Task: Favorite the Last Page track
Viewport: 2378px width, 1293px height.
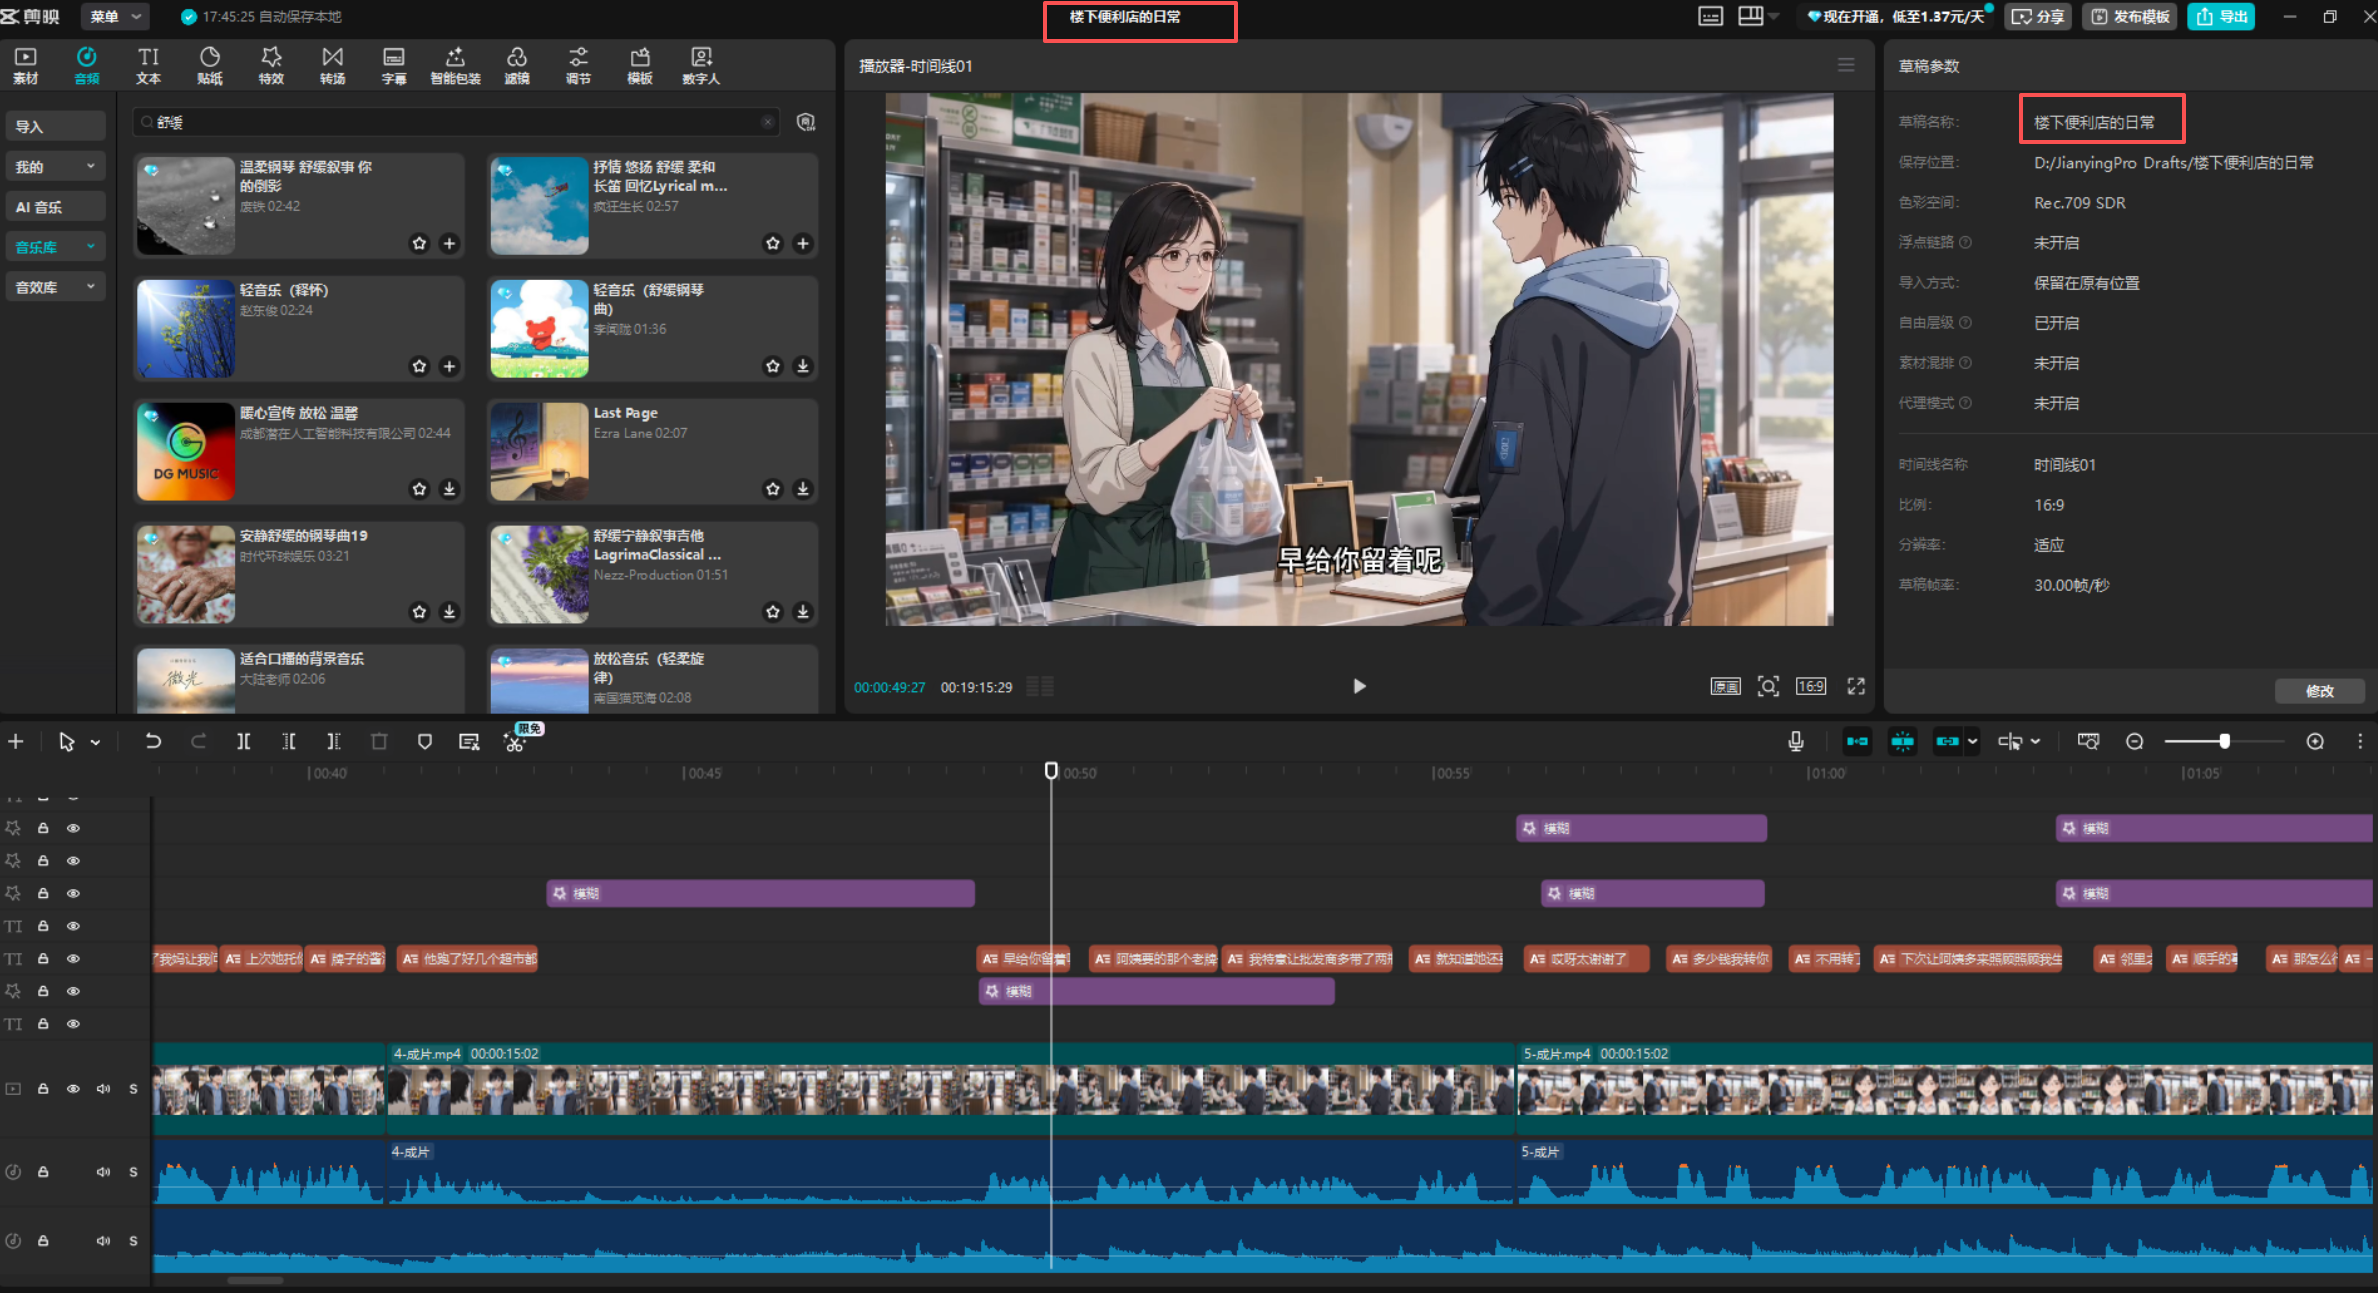Action: coord(773,488)
